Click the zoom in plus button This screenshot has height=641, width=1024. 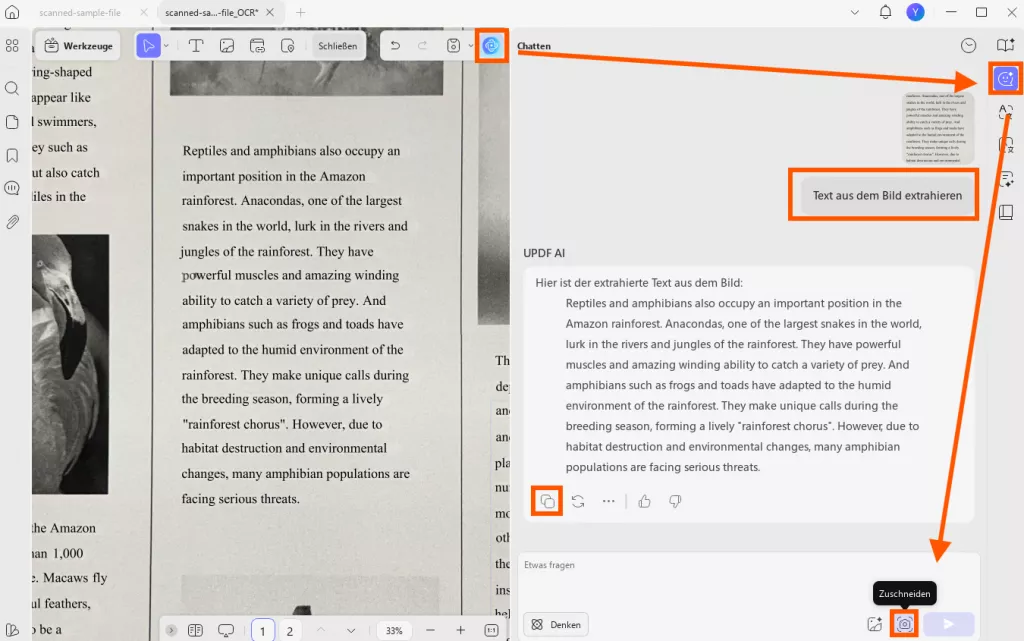(460, 630)
